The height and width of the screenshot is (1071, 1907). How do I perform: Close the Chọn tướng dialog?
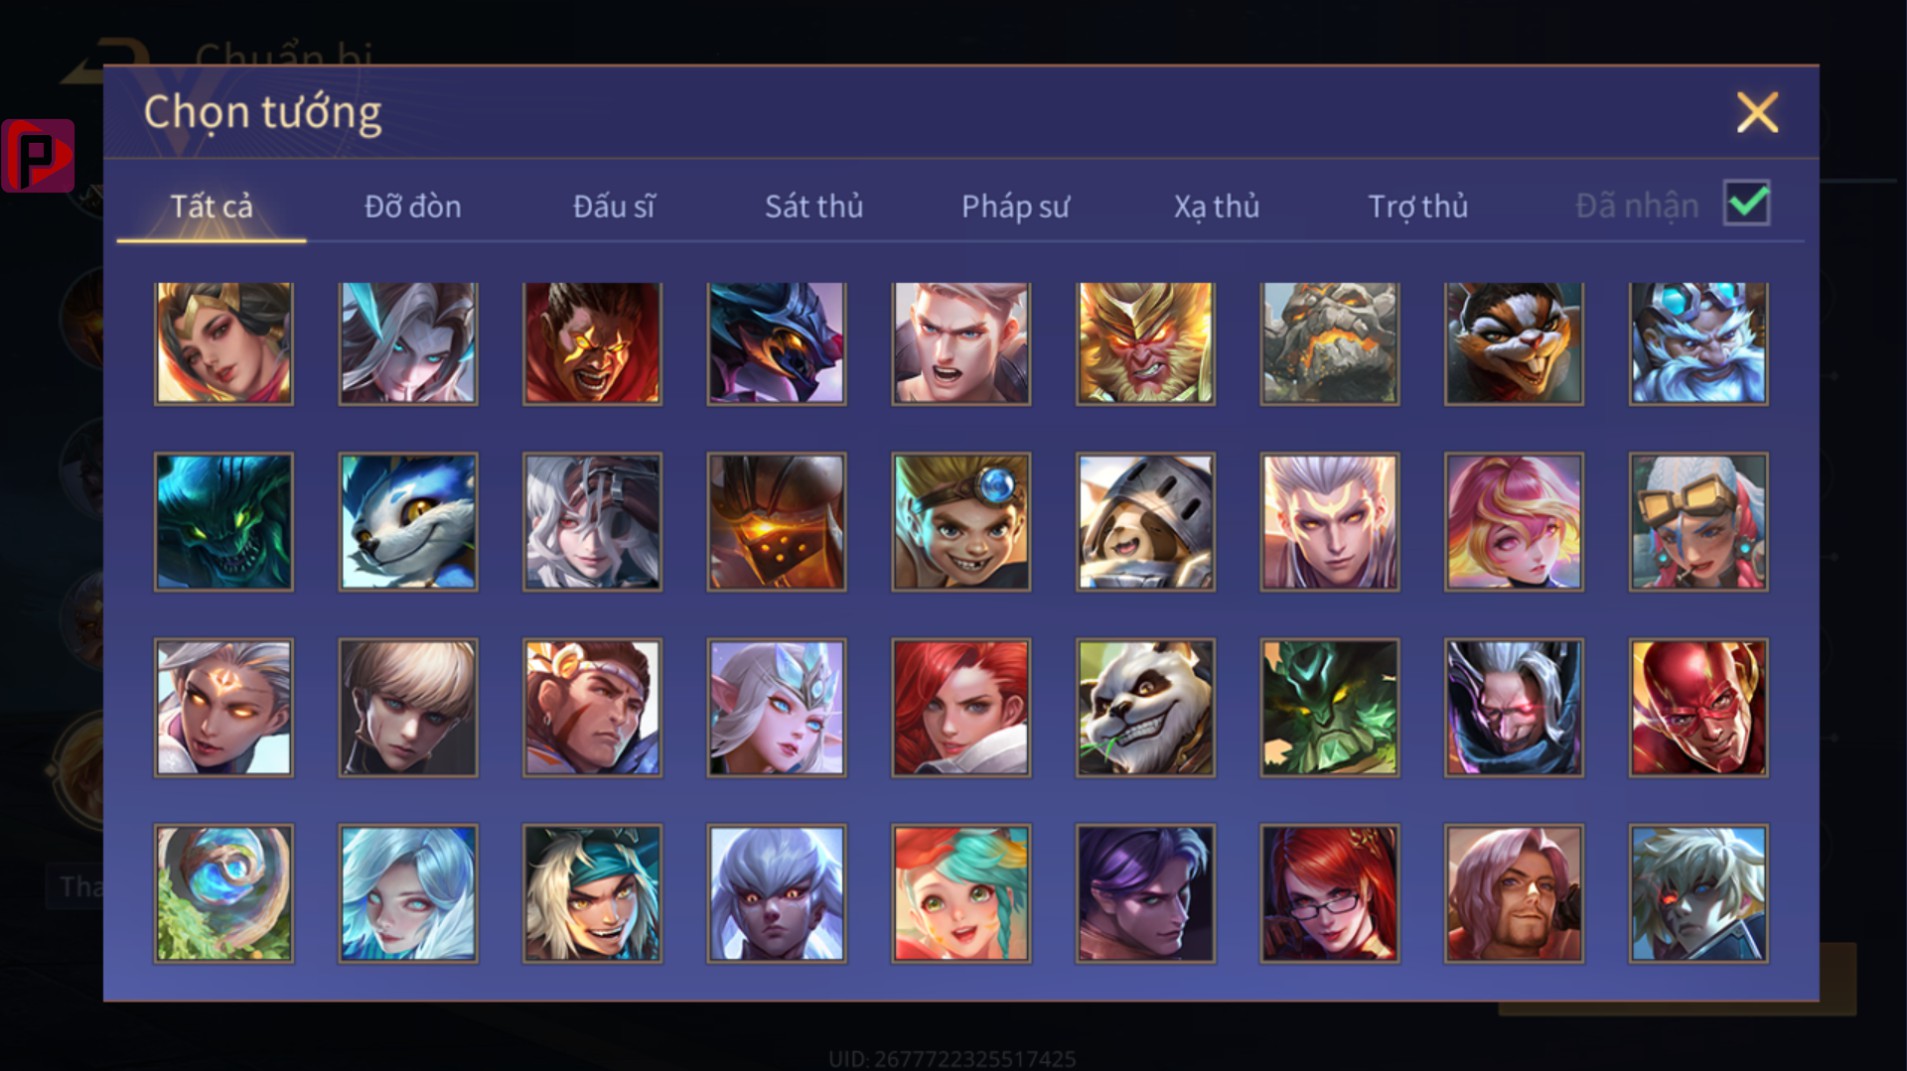pos(1757,112)
